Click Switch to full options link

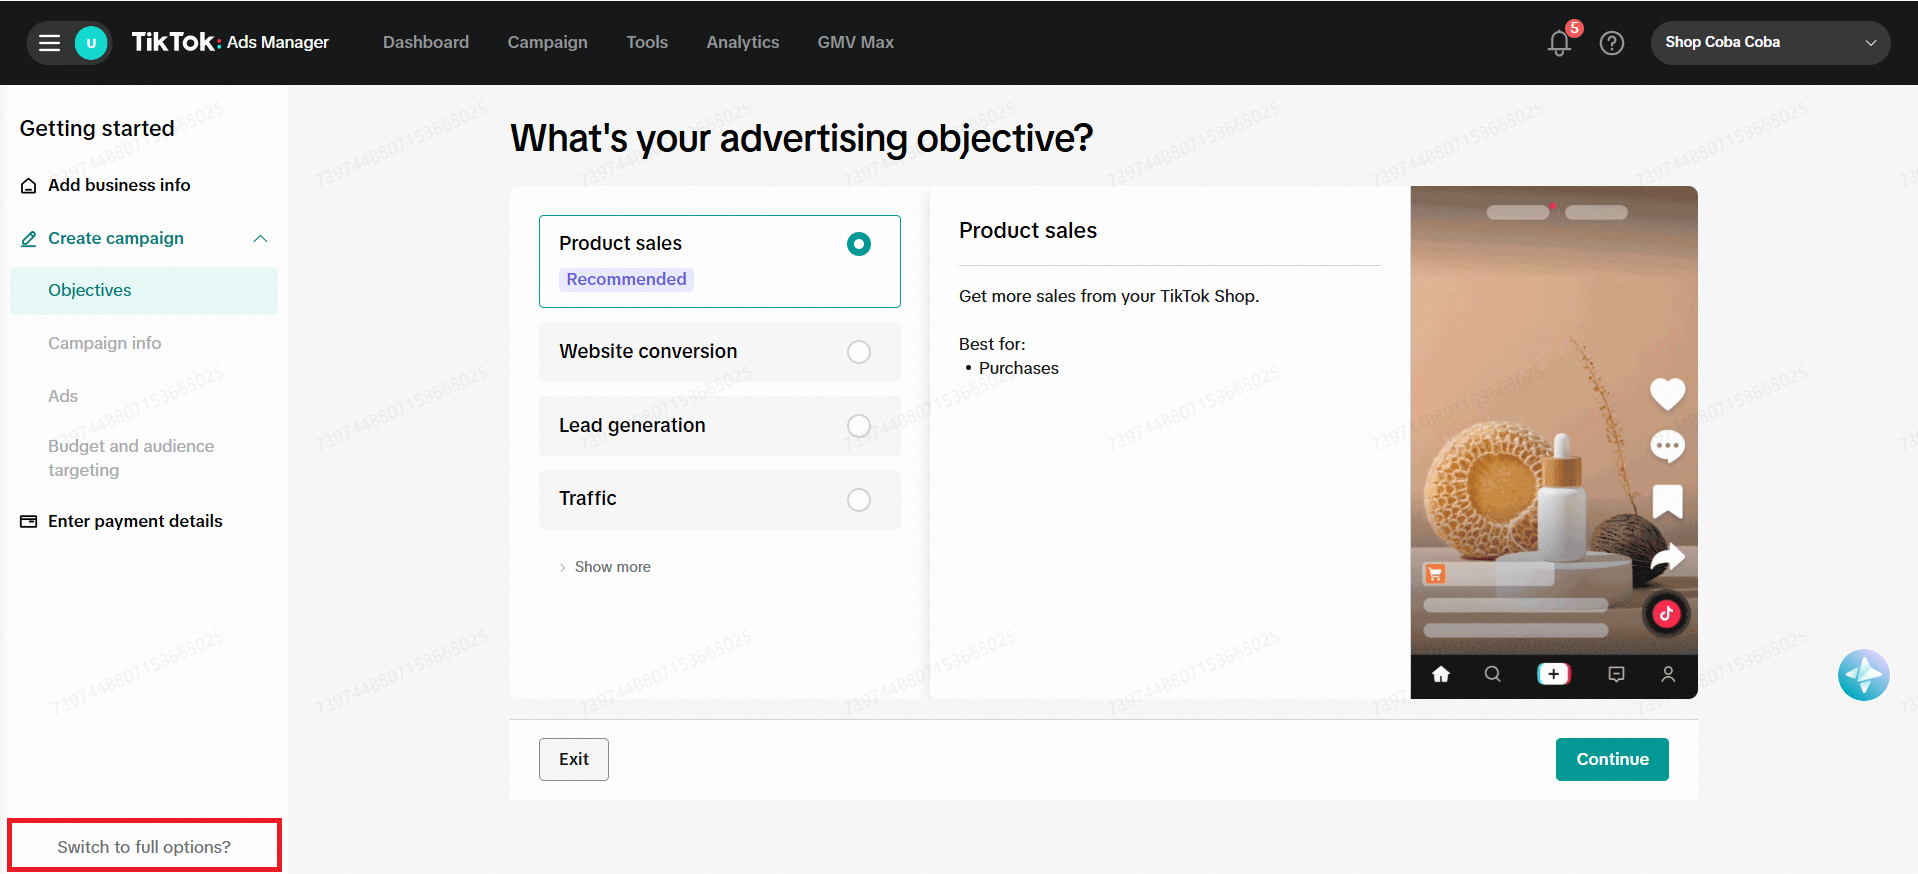coord(144,847)
